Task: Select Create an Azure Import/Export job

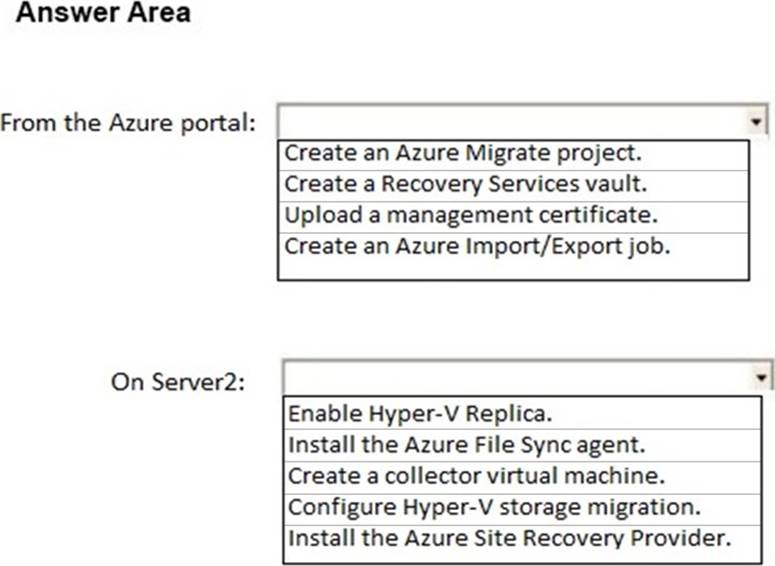Action: (x=477, y=245)
